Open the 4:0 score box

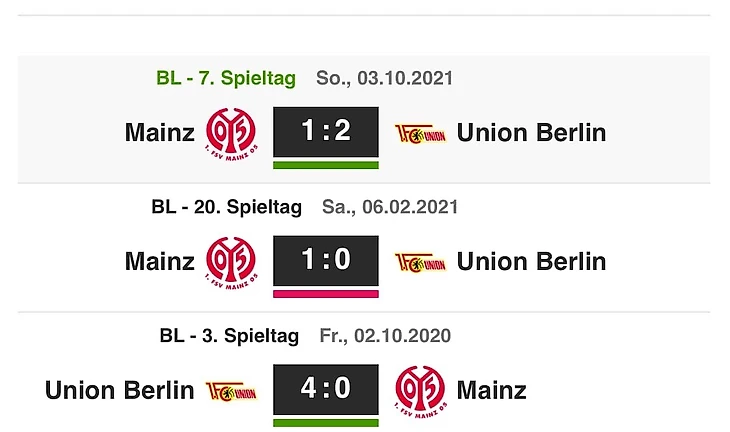pyautogui.click(x=326, y=388)
